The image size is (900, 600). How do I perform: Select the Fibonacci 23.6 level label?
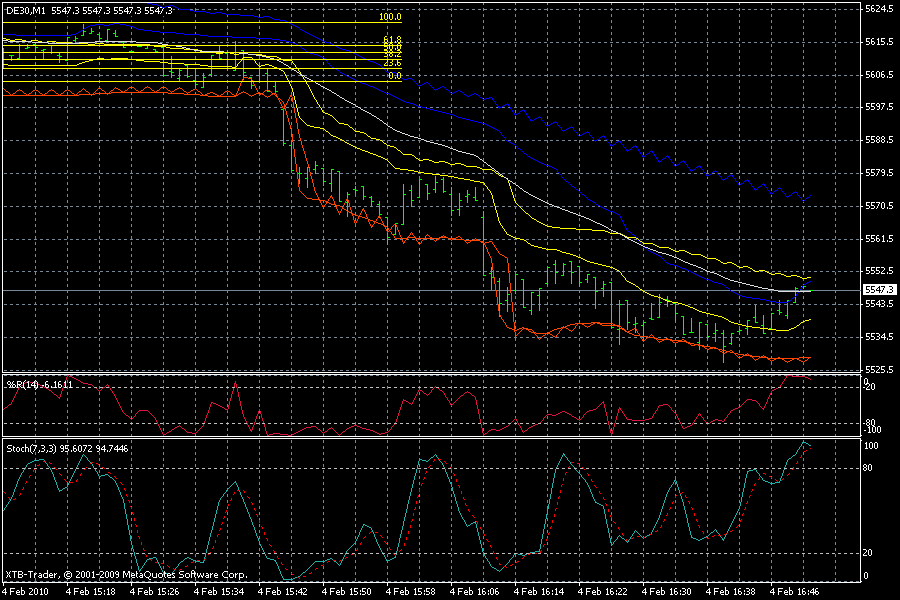click(x=393, y=63)
